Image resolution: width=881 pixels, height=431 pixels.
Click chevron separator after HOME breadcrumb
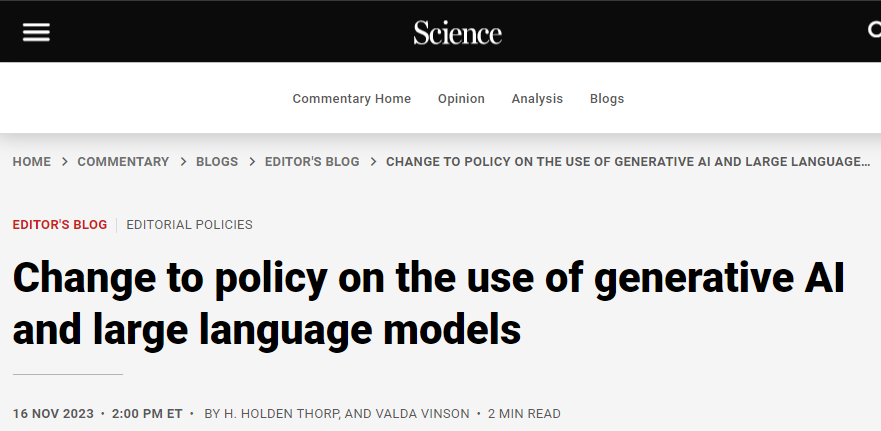[65, 162]
